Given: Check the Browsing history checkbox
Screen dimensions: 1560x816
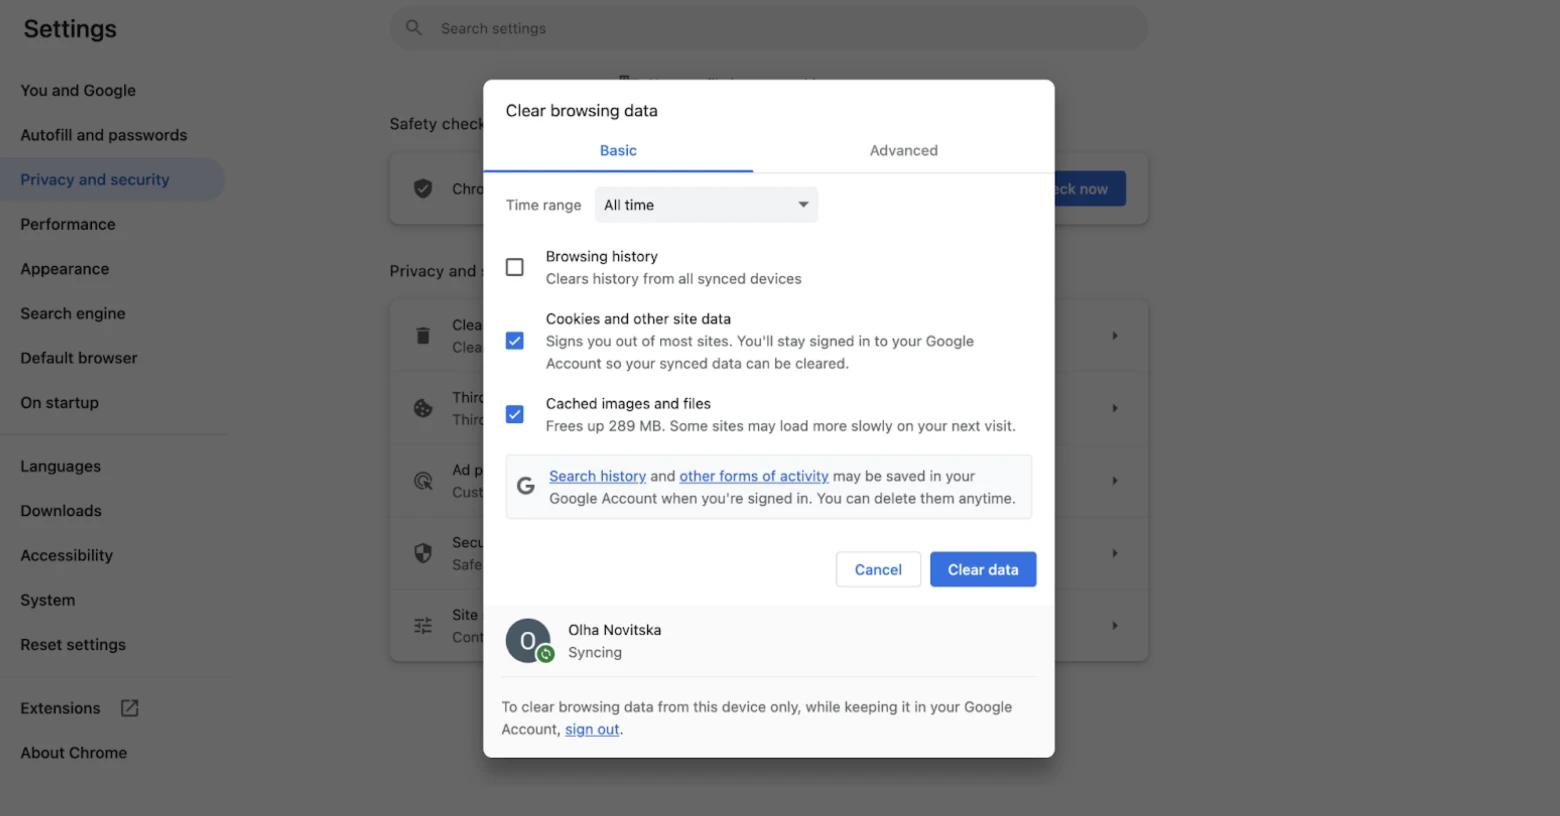Looking at the screenshot, I should [x=515, y=267].
